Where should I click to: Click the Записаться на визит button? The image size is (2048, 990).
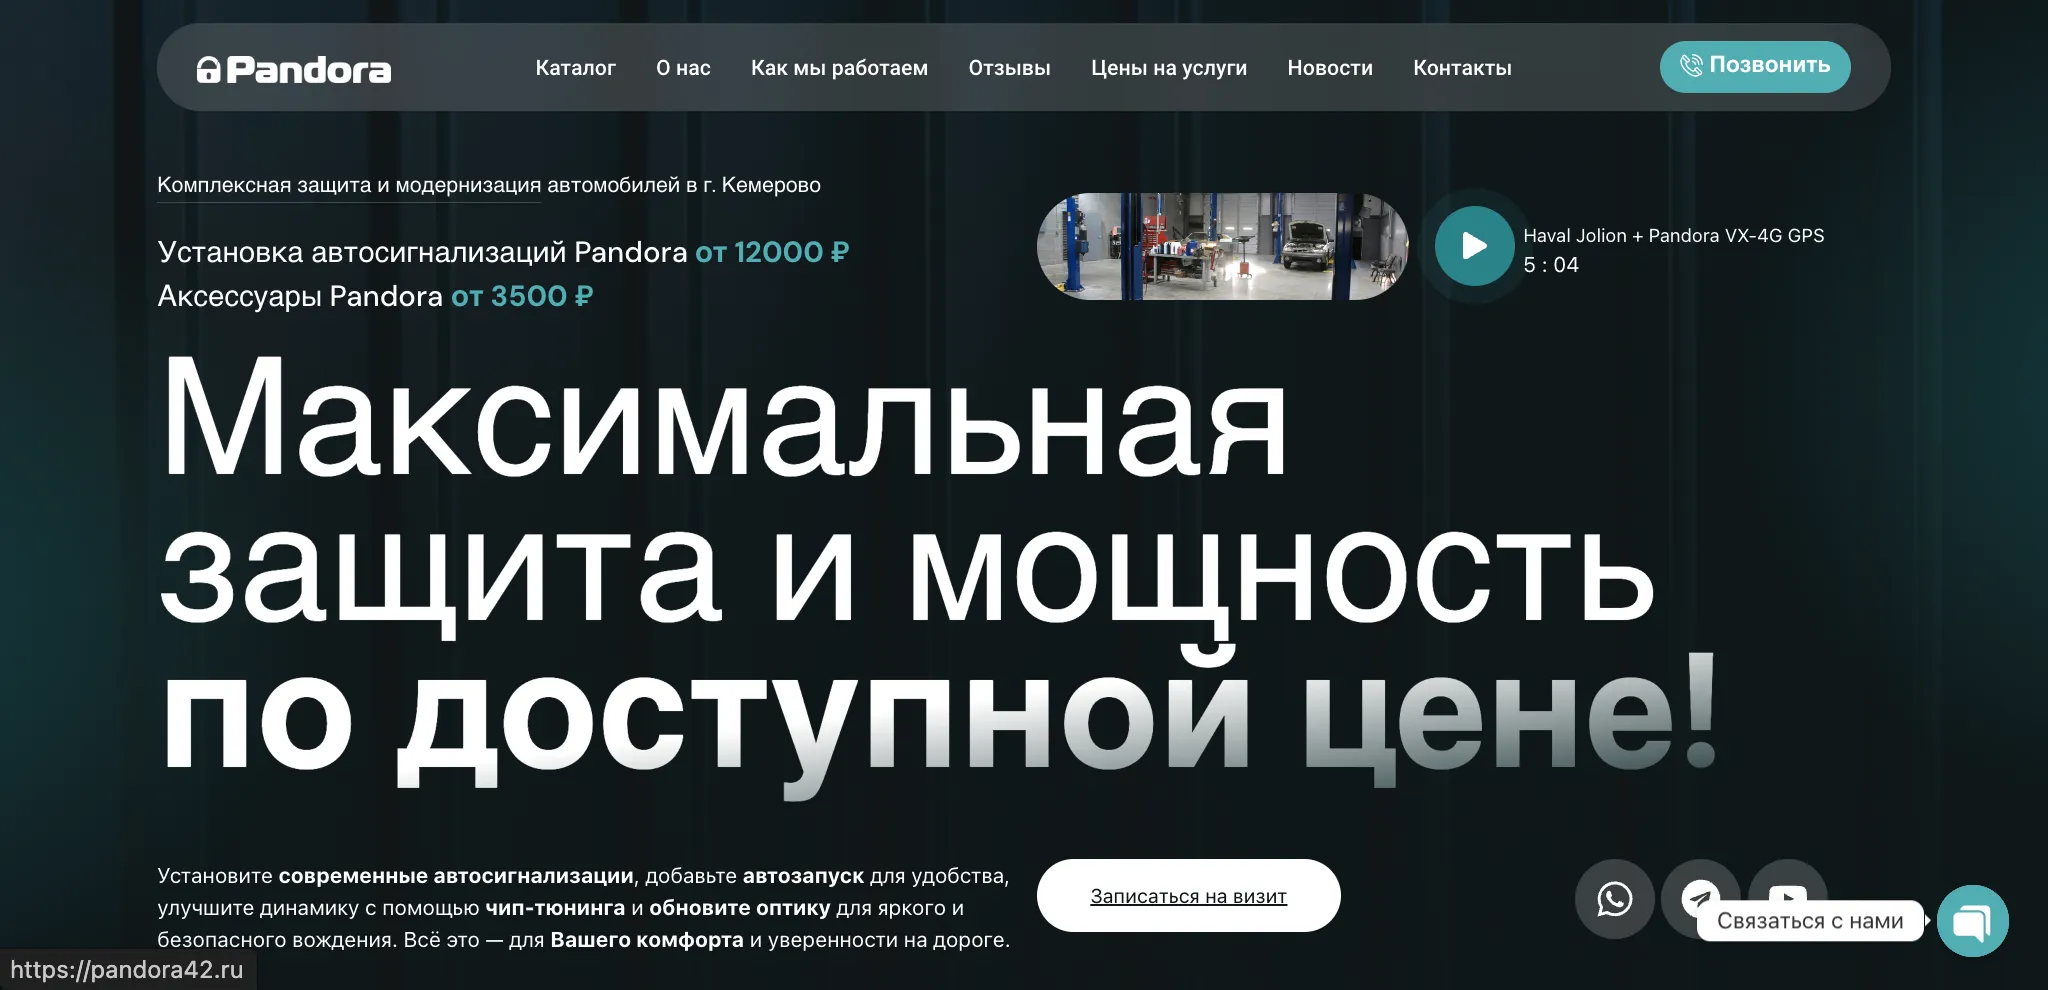coord(1188,896)
